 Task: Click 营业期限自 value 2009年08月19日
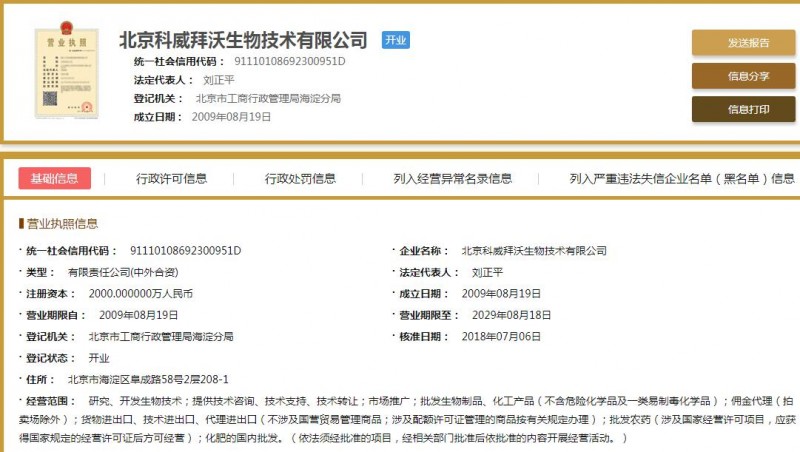click(x=138, y=315)
